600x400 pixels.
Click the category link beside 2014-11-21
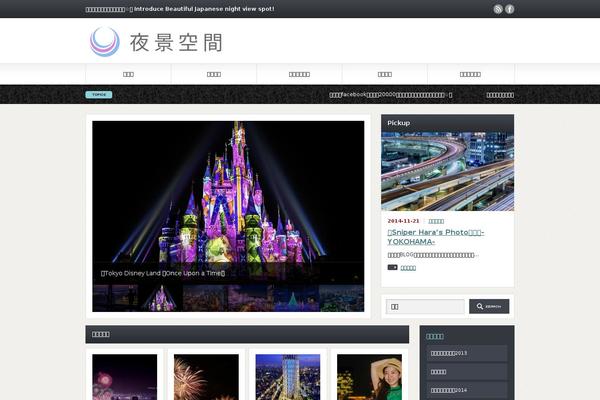(436, 221)
